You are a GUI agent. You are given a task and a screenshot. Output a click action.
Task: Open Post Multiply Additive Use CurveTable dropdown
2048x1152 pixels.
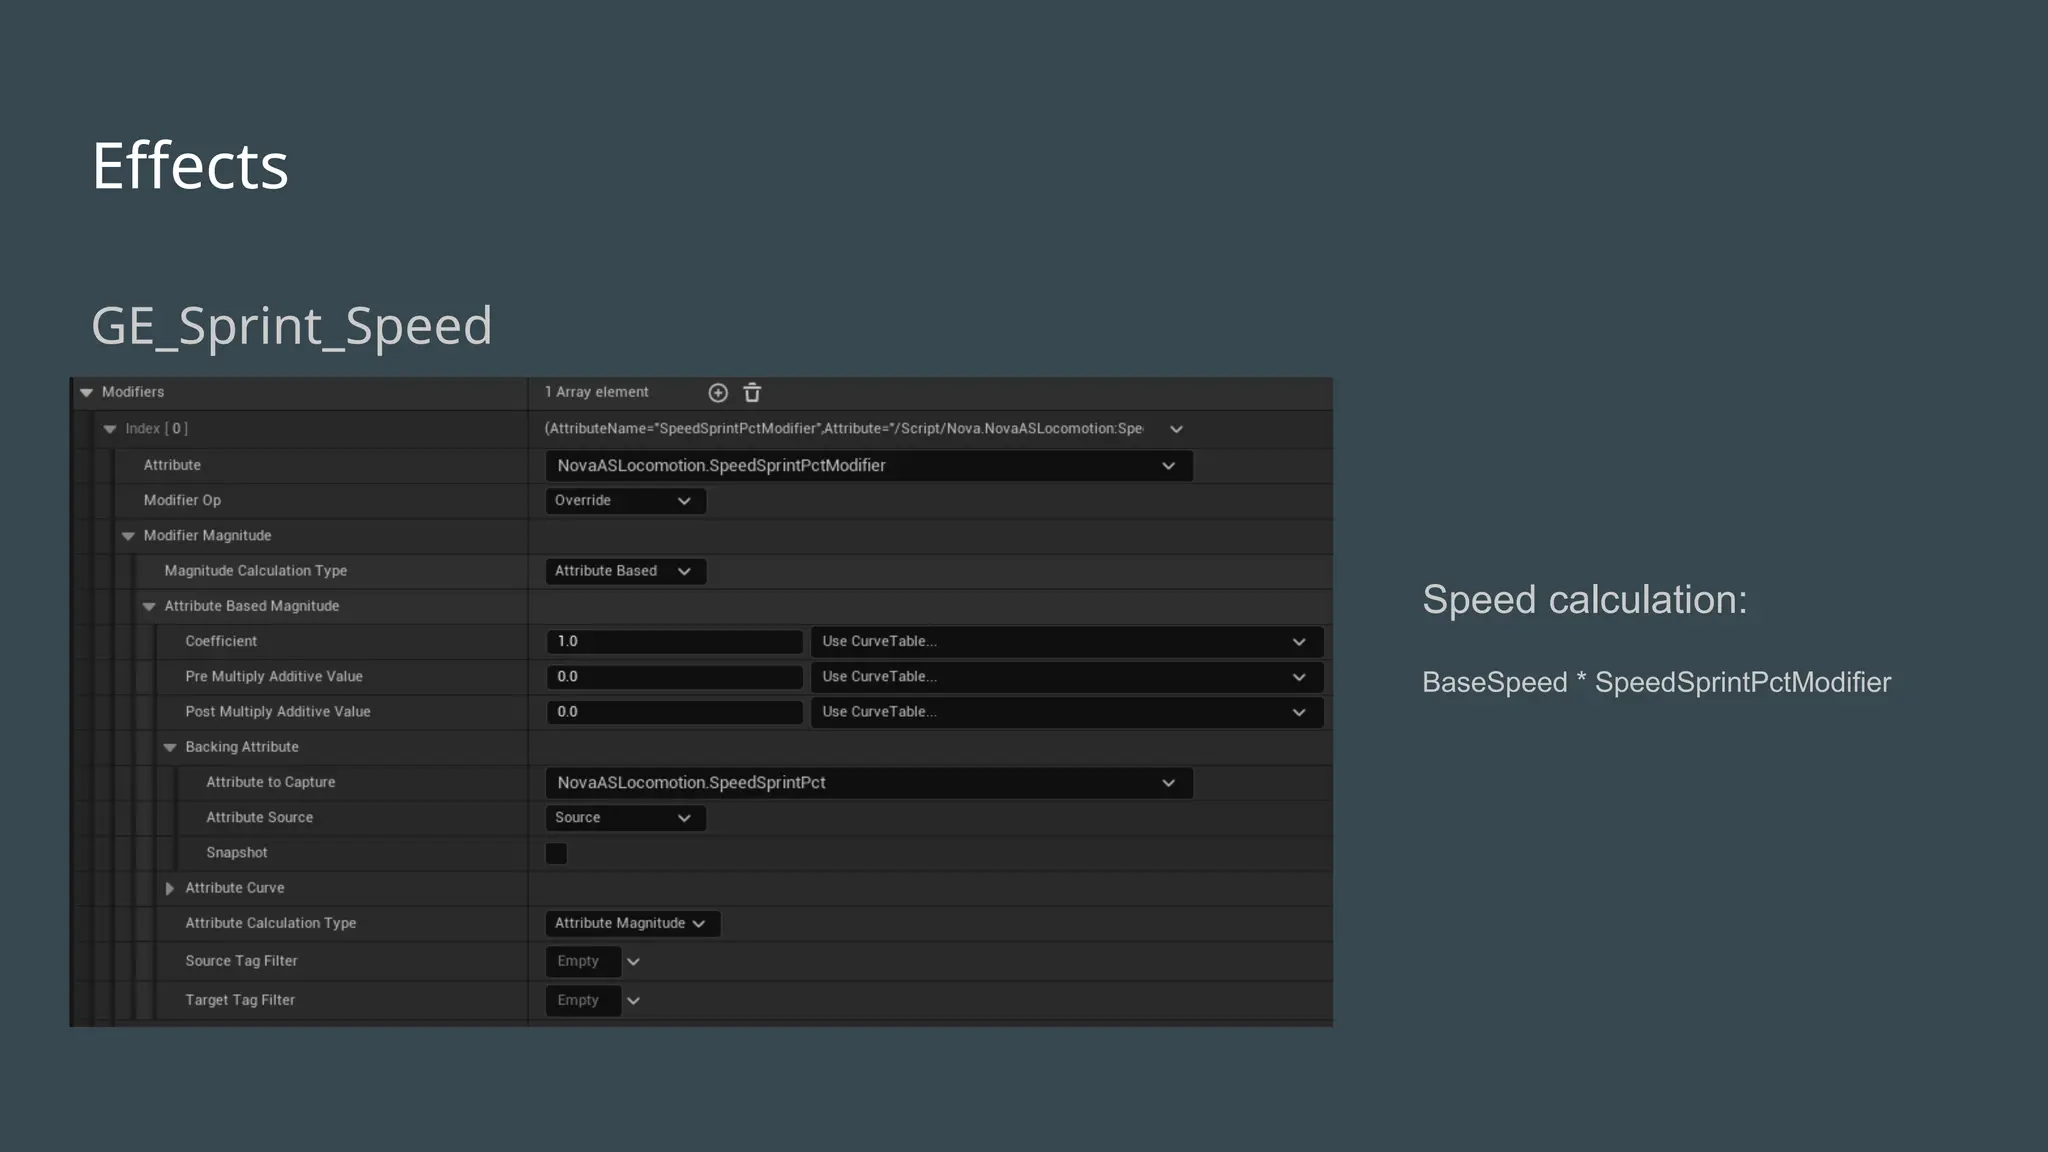[x=1066, y=712]
